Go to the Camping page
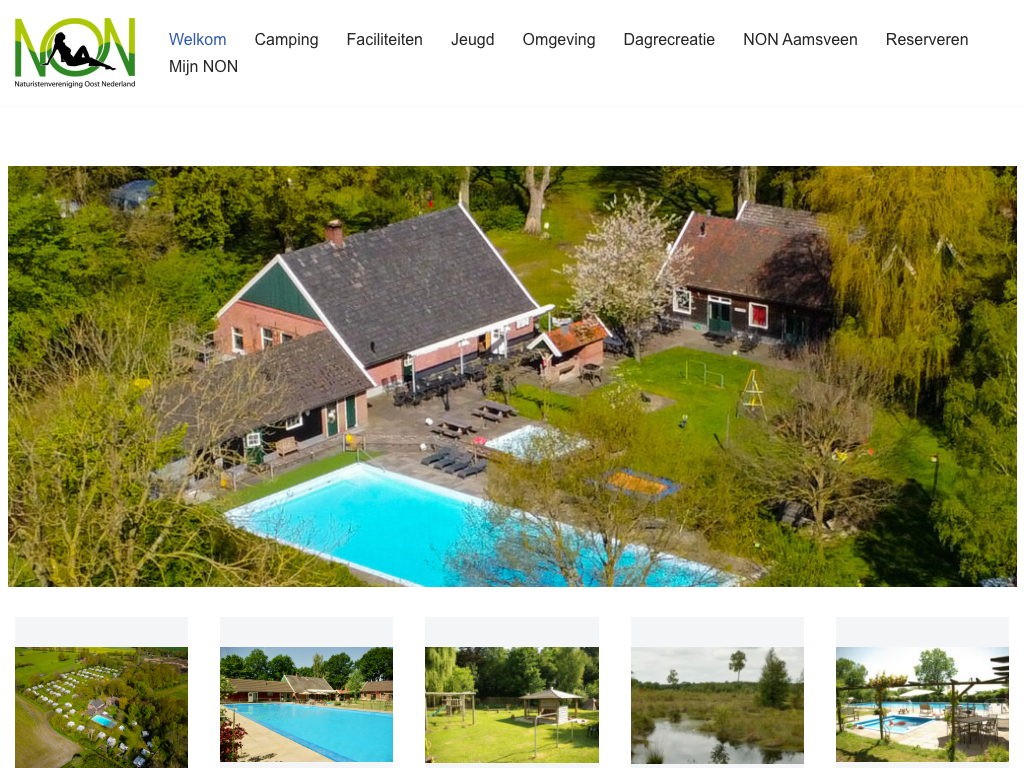This screenshot has width=1024, height=768. click(x=286, y=39)
